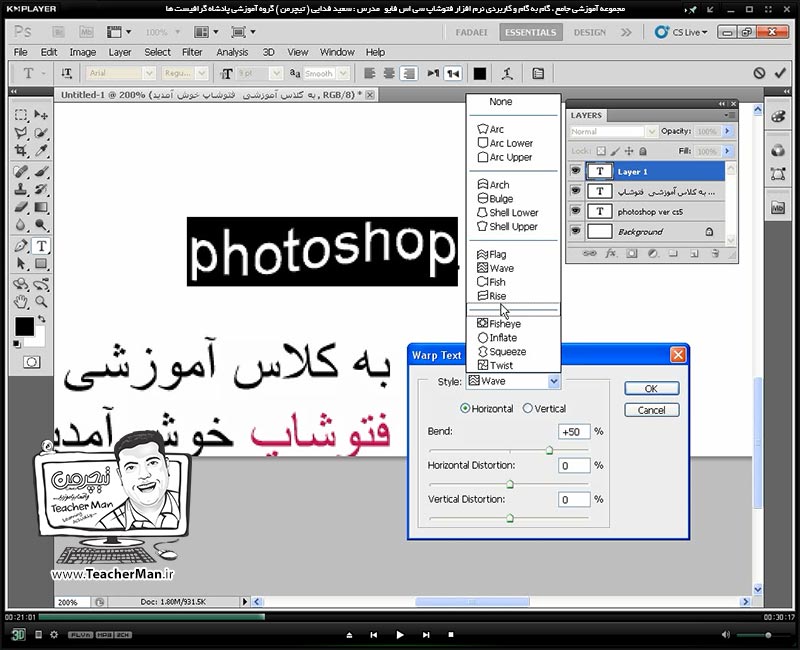
Task: Select the Crop tool
Action: click(20, 151)
